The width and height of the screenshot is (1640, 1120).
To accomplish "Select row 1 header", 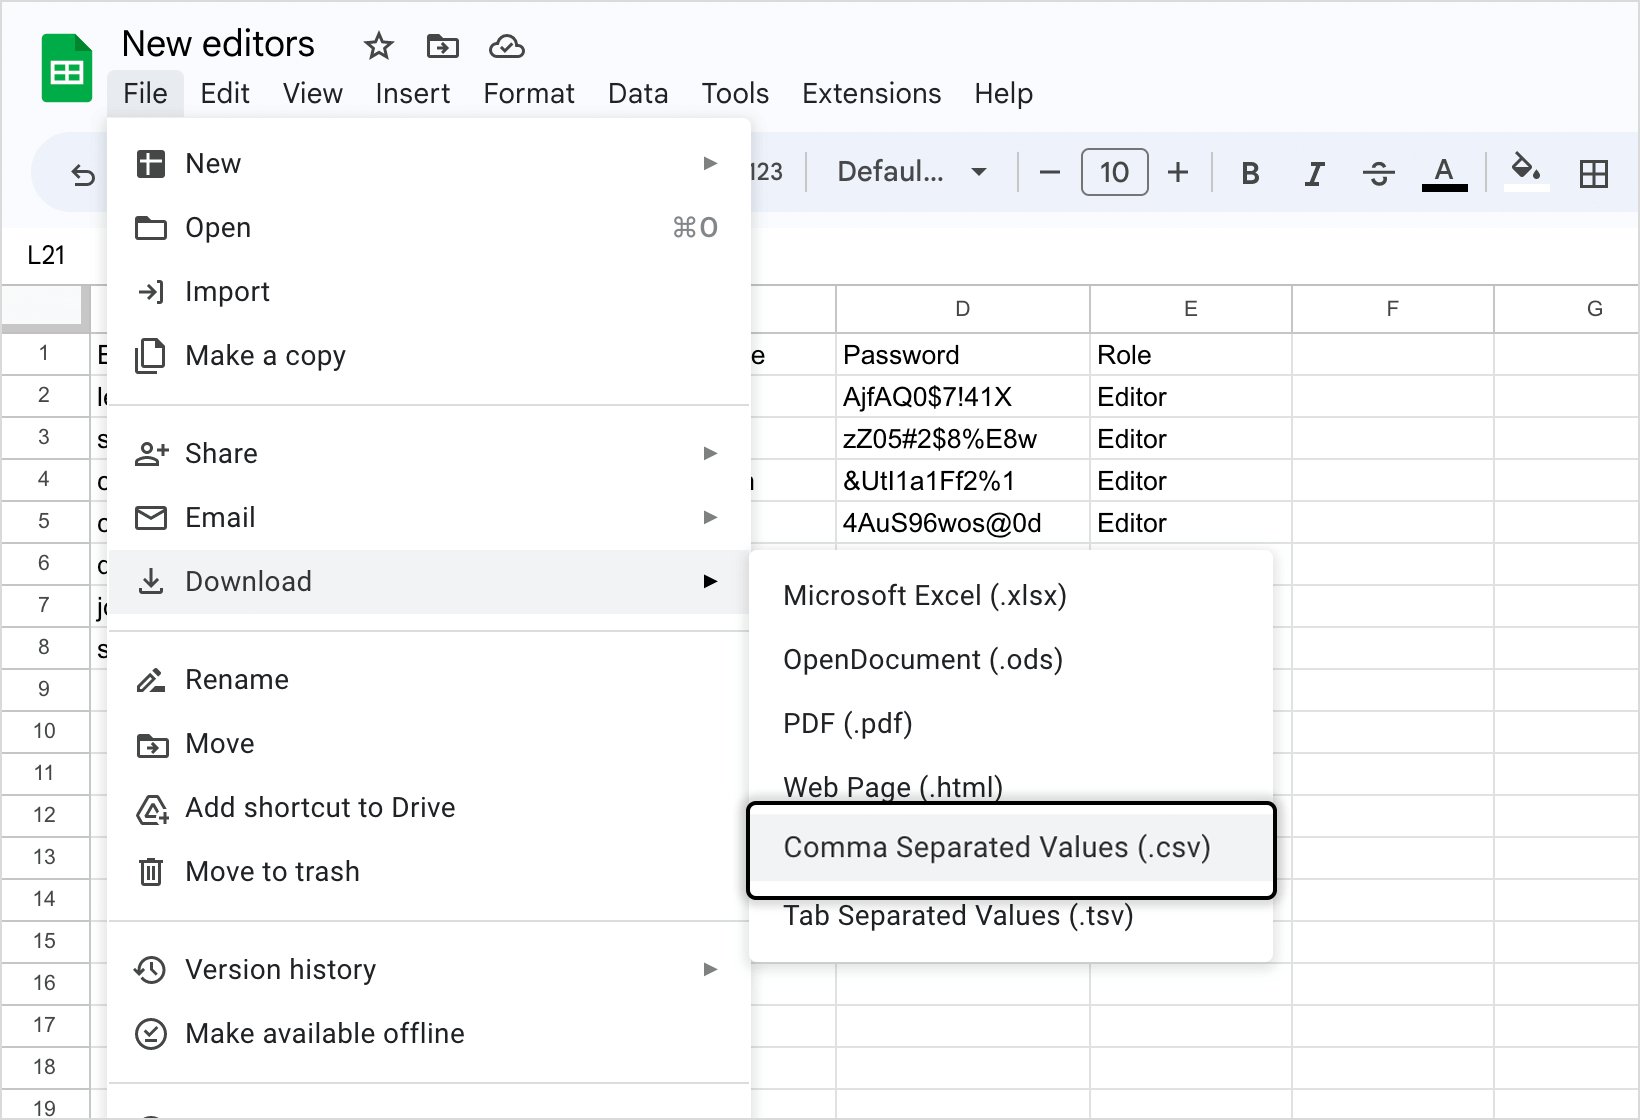I will (x=44, y=353).
